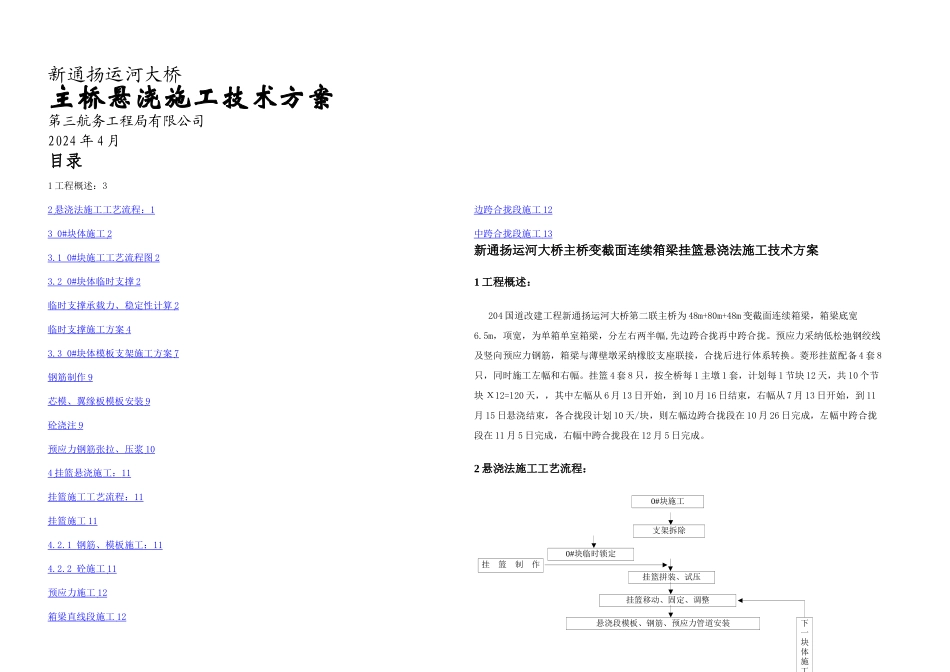
Task: Click the heading '1 工程概述:' in body
Action: (502, 282)
